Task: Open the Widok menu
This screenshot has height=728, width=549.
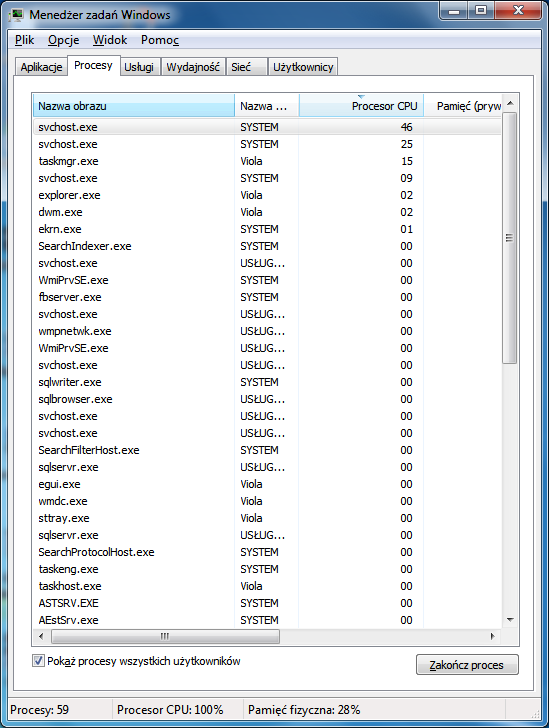Action: click(110, 40)
